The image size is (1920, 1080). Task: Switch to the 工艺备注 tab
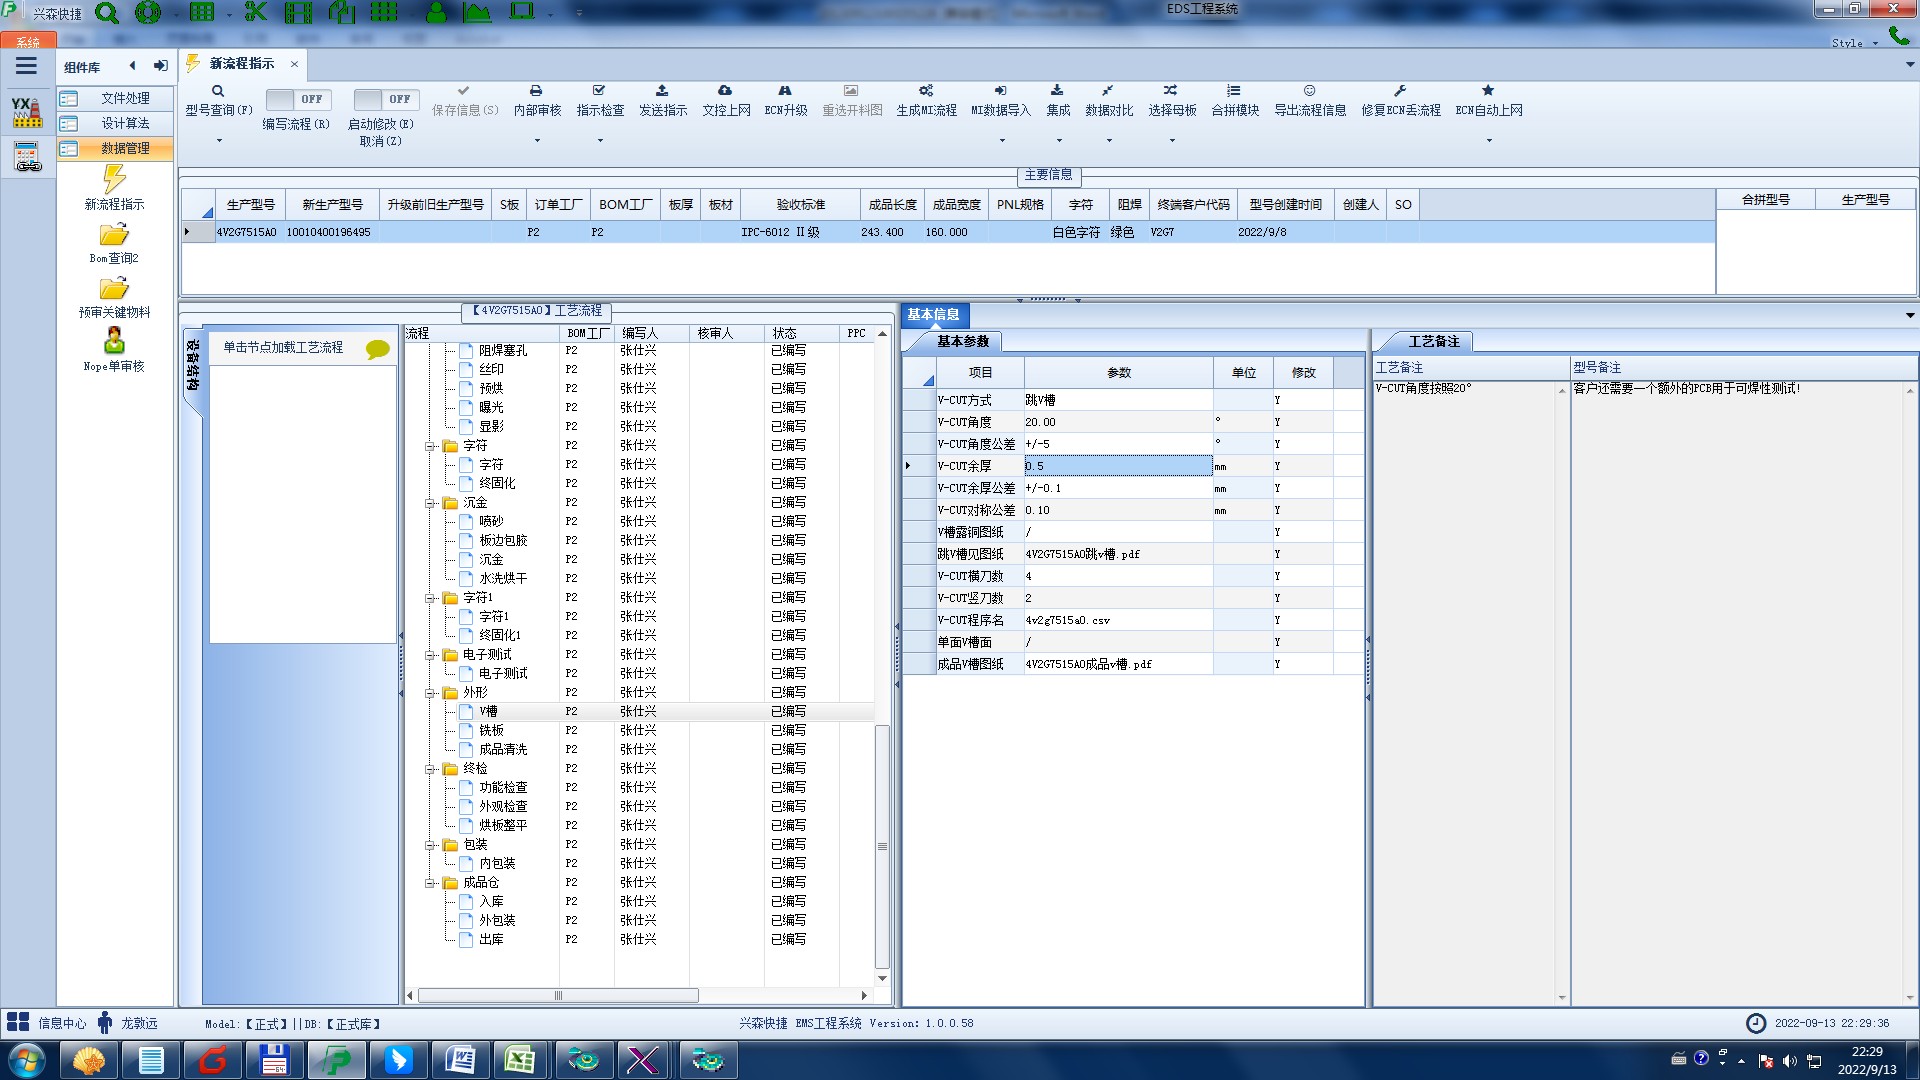1433,341
